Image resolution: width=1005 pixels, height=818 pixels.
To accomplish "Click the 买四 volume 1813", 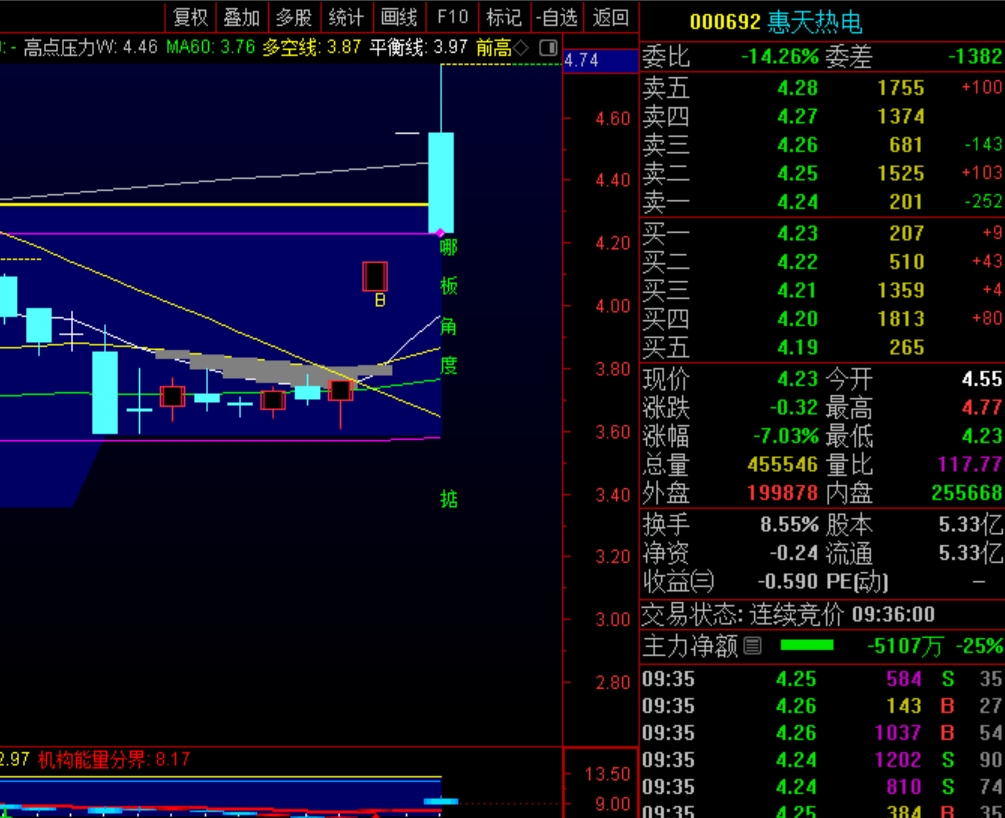I will click(x=901, y=319).
